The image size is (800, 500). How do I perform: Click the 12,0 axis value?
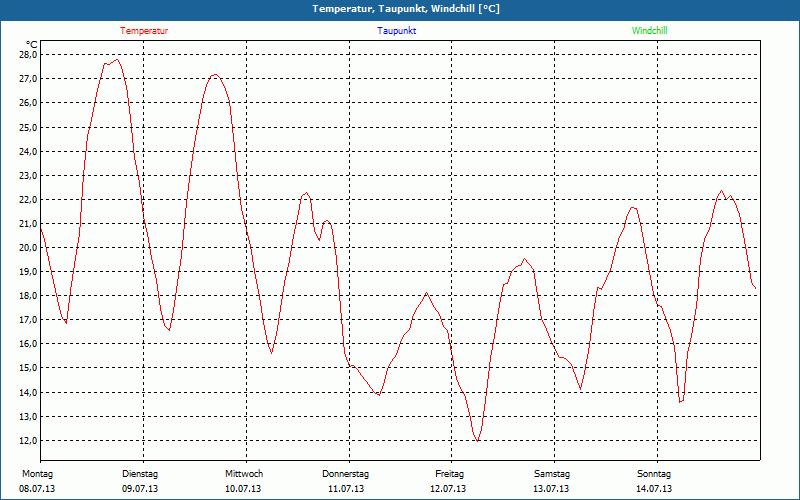pos(28,440)
